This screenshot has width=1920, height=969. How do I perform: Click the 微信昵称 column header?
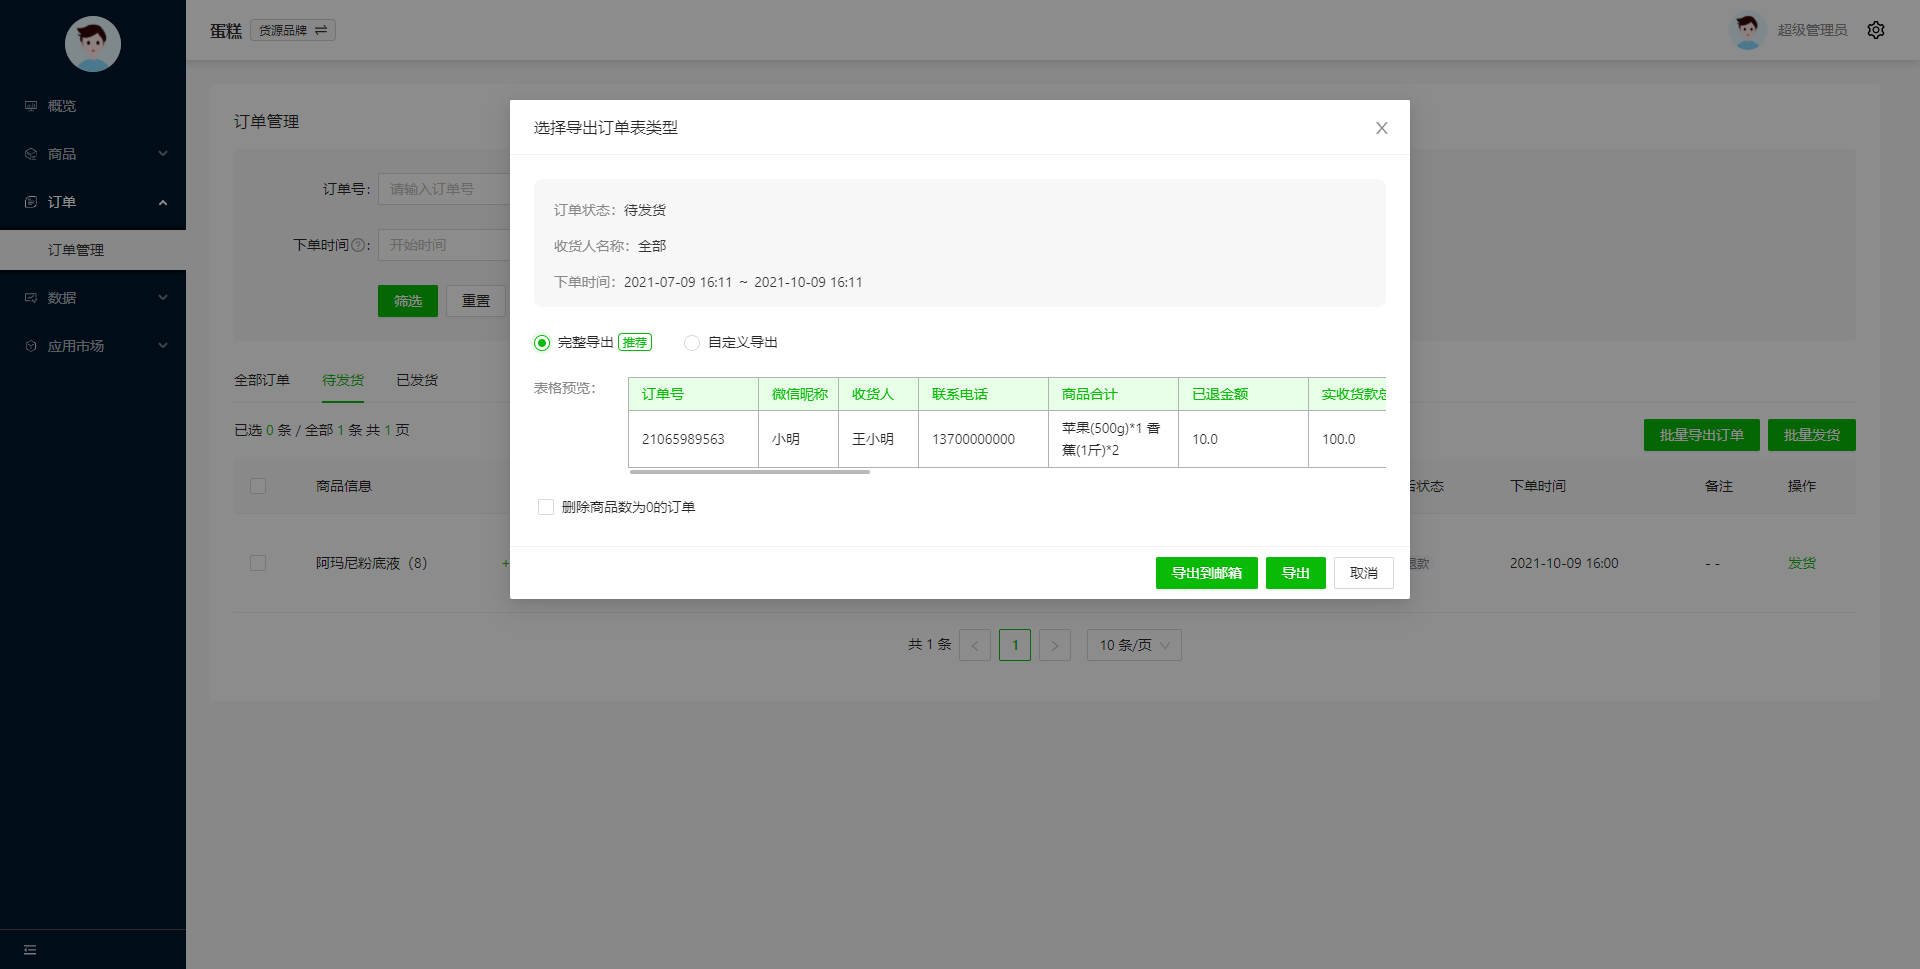798,394
